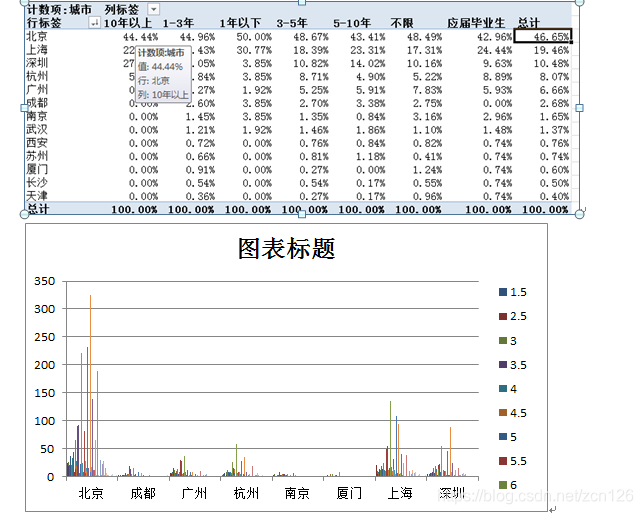Viewport: 643px width, 514px height.
Task: Select the legend entry labeled 4
Action: click(x=508, y=389)
